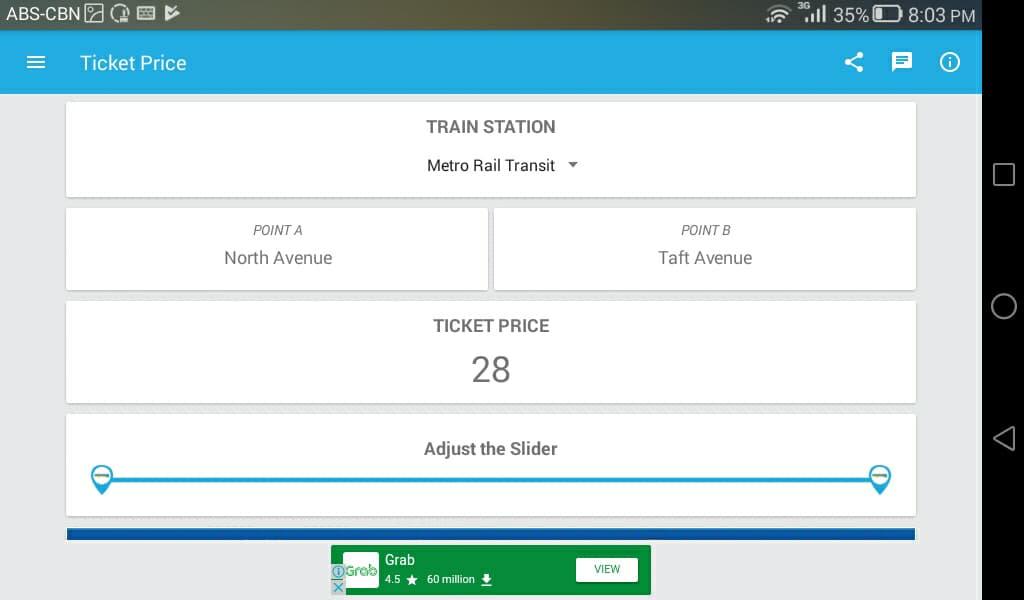Image resolution: width=1024 pixels, height=600 pixels.
Task: Tap the share icon in header
Action: pos(853,62)
